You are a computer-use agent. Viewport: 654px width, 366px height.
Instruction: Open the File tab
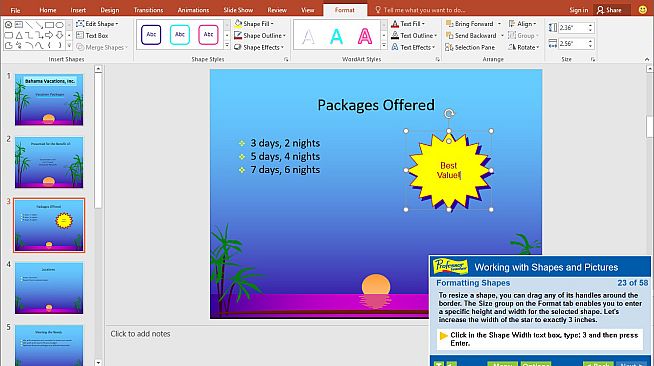[x=15, y=10]
